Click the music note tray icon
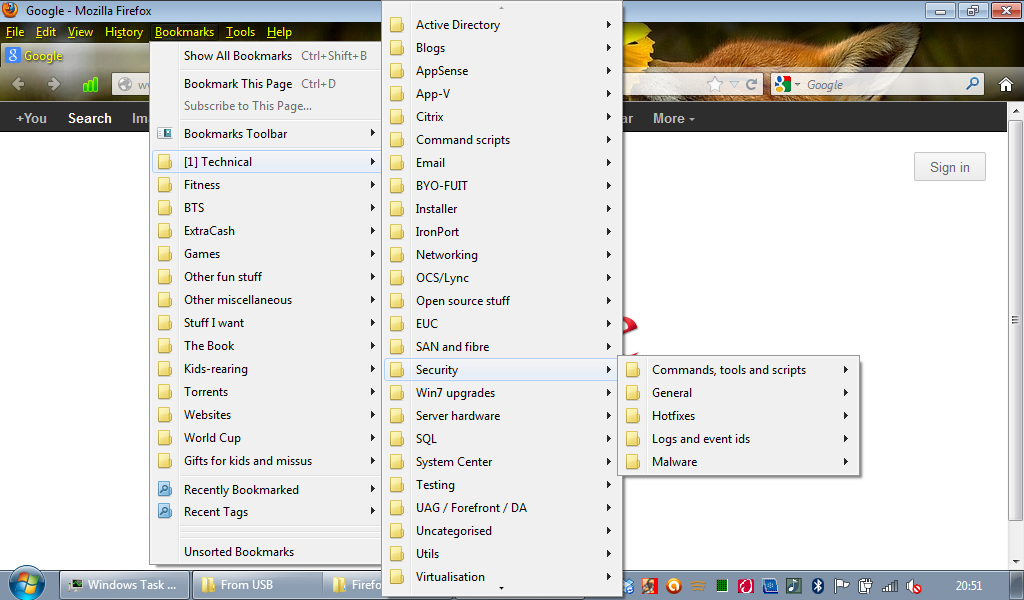 793,586
